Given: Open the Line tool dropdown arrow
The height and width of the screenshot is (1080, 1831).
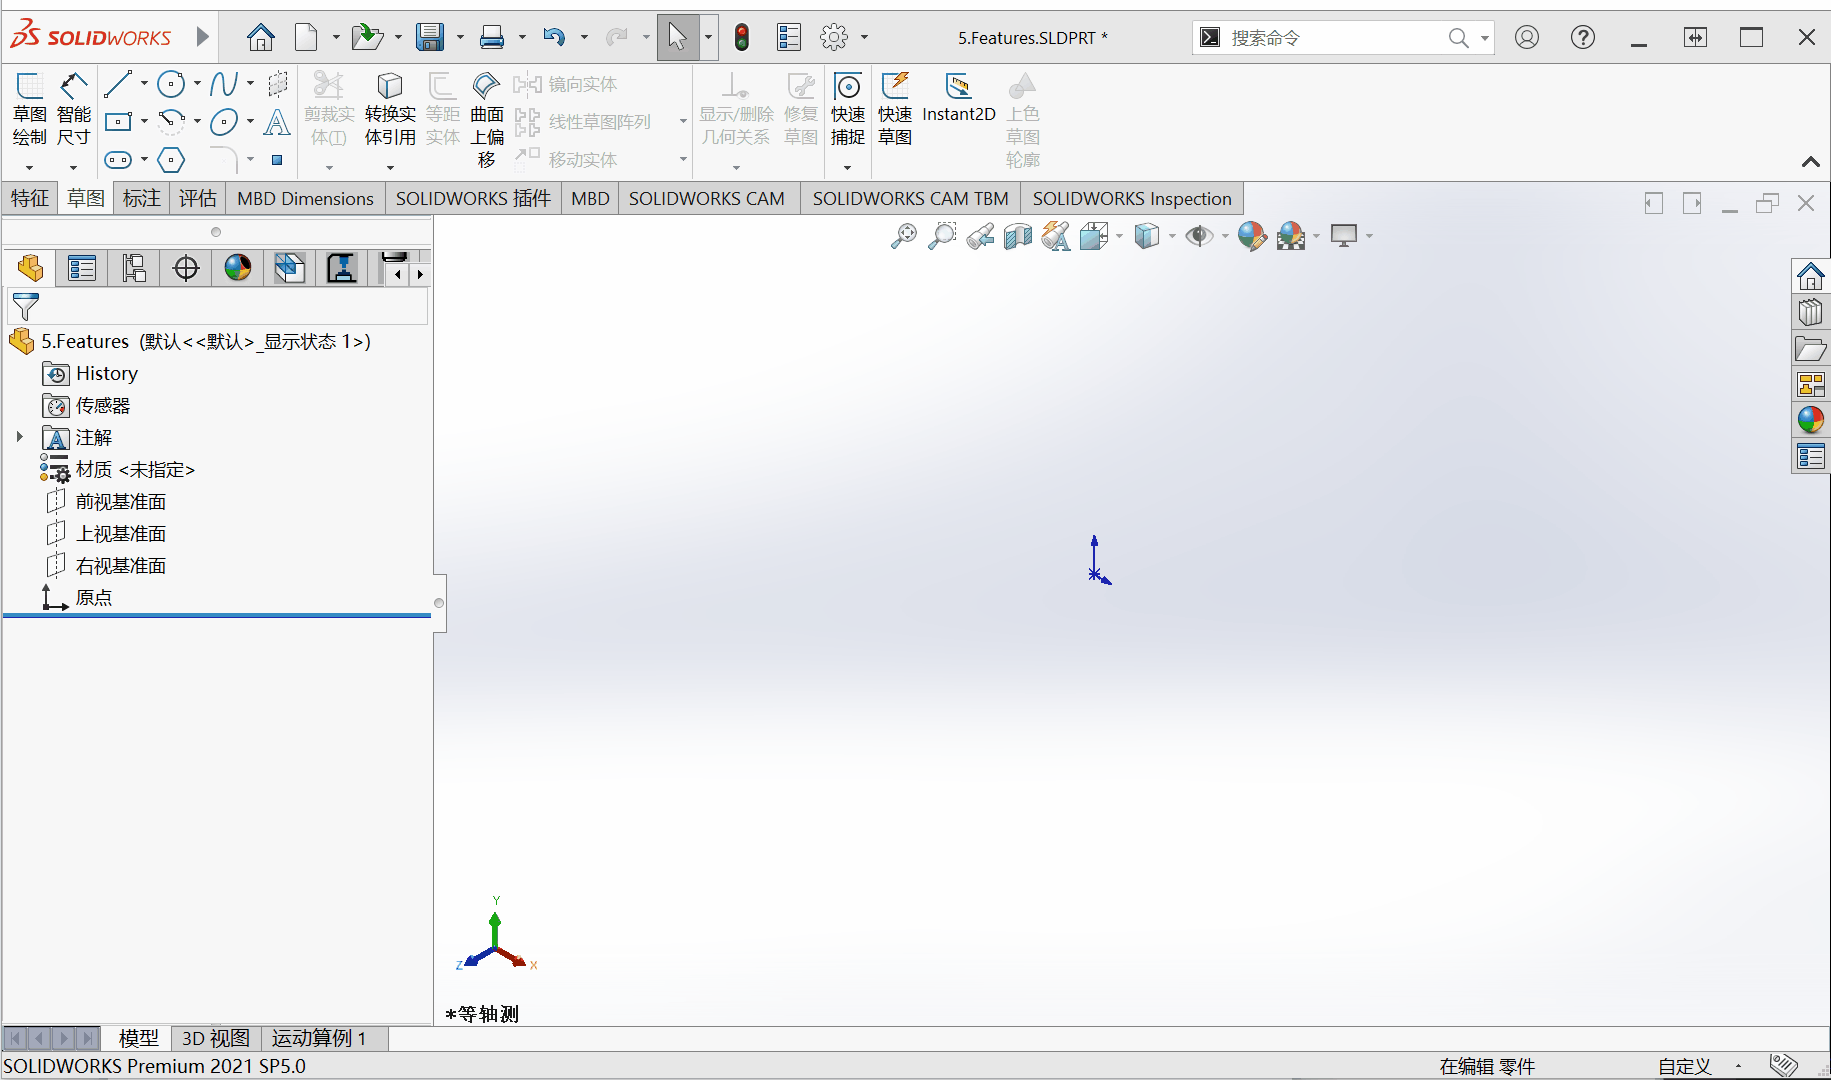Looking at the screenshot, I should click(x=144, y=85).
